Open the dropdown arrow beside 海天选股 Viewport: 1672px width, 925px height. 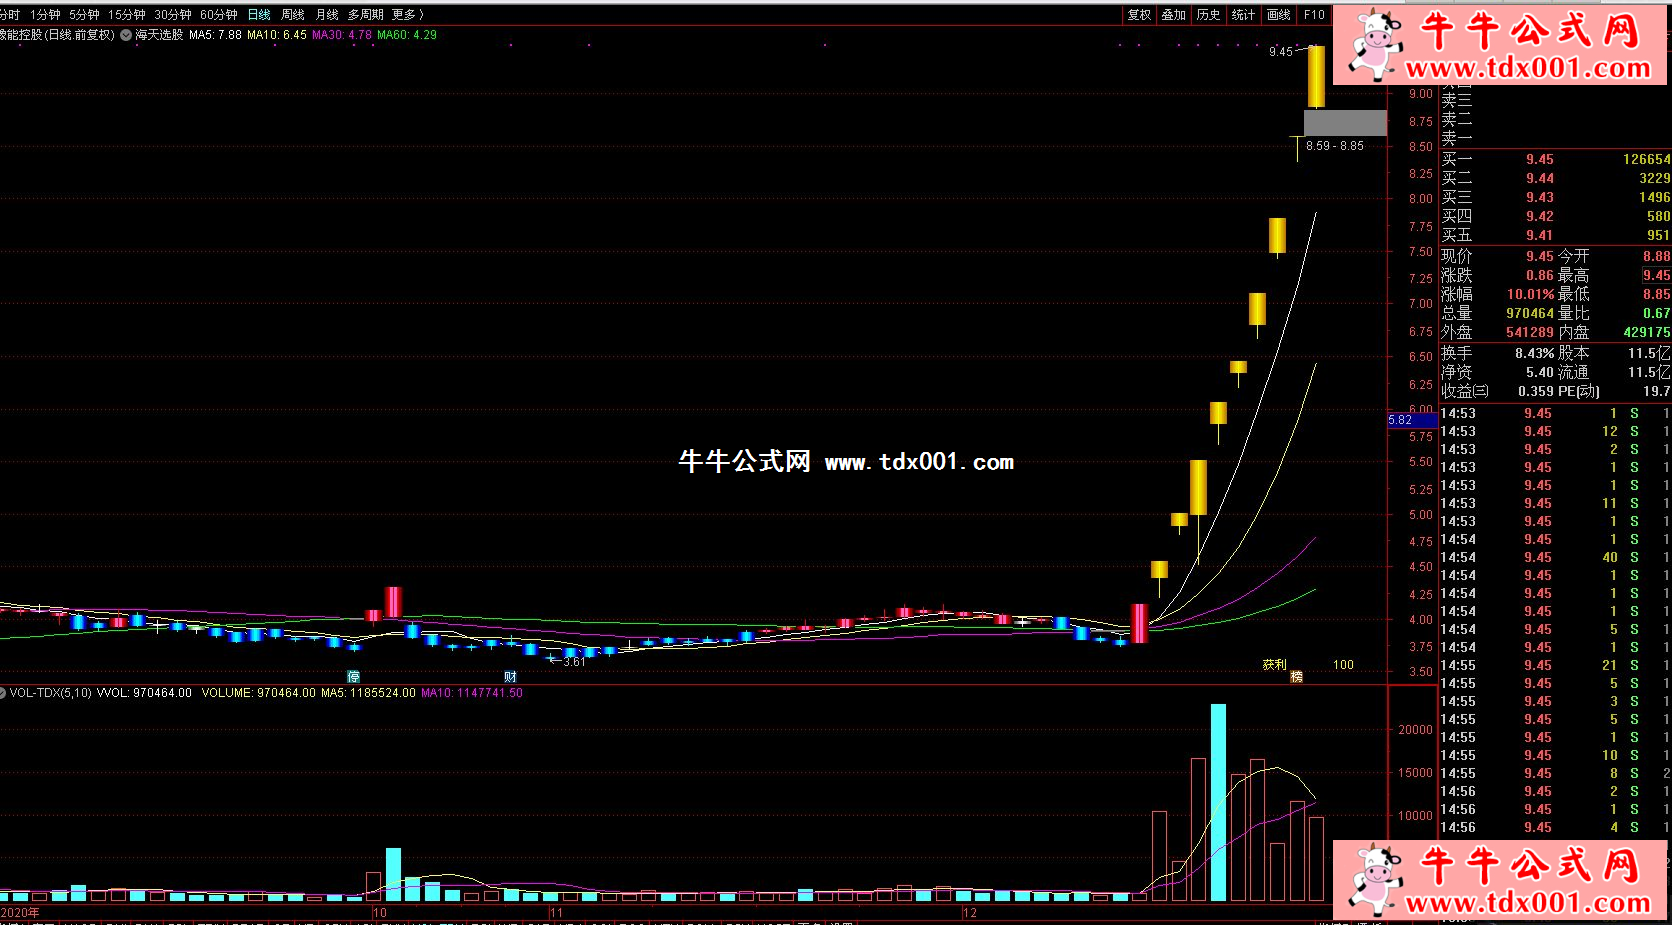126,35
